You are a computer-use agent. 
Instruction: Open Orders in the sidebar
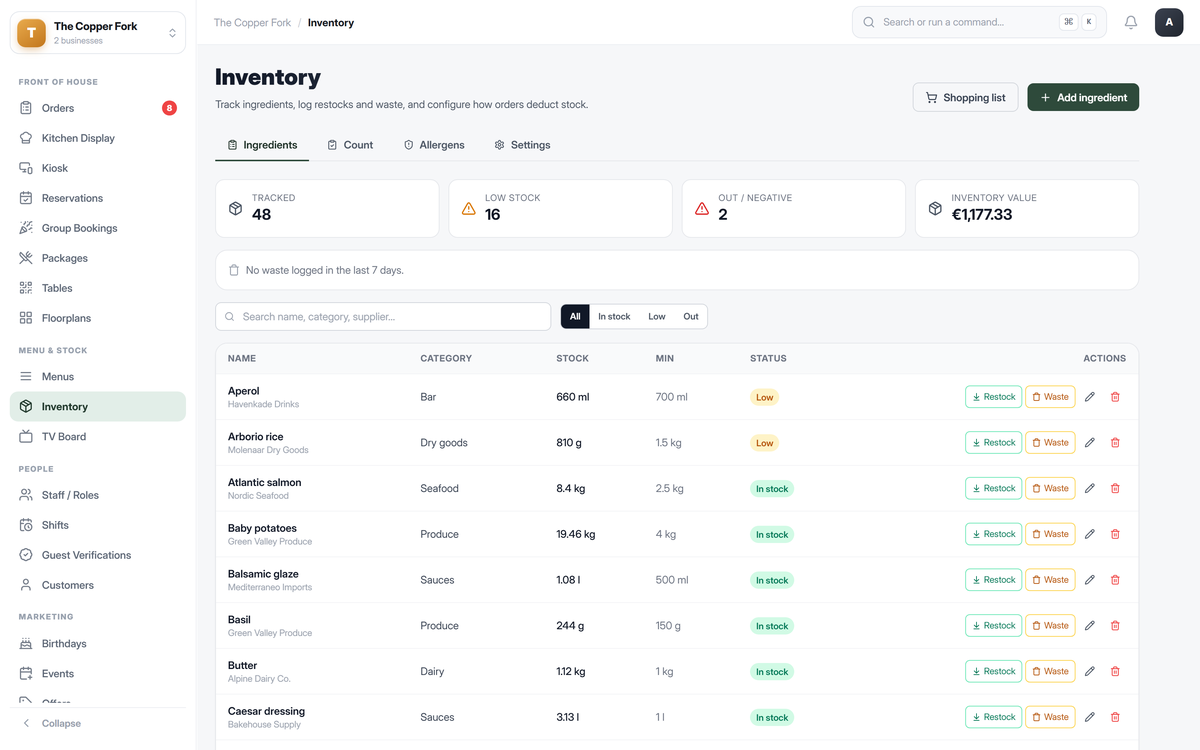click(98, 108)
